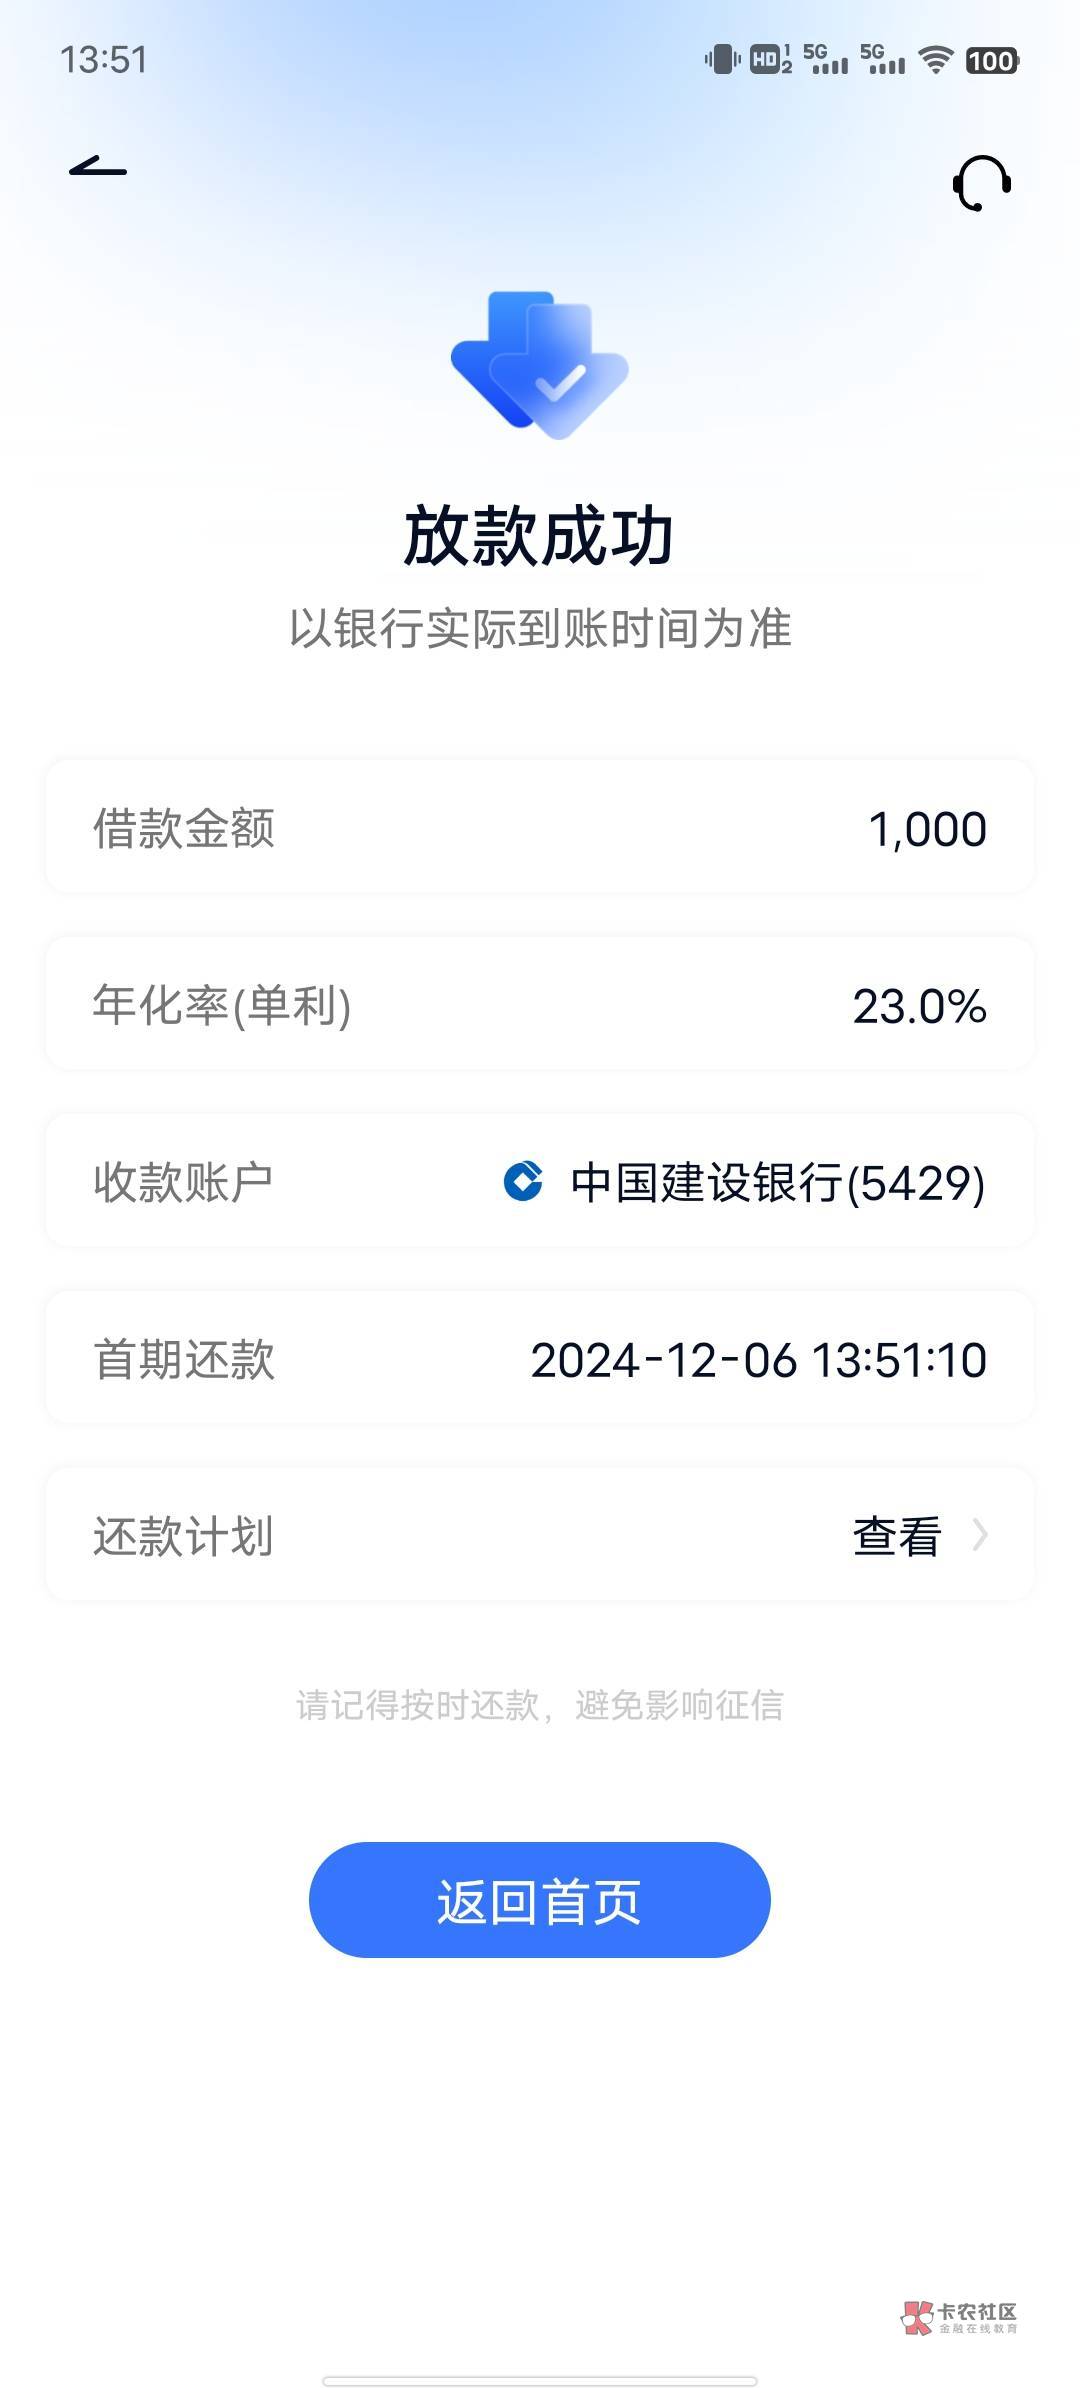Expand repayment plan chevron arrow

point(980,1535)
